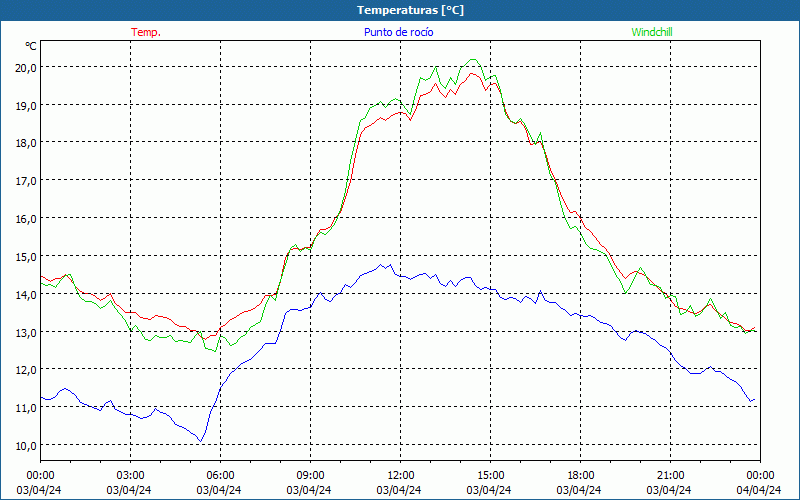Click the 17,0 y-axis value
The image size is (800, 500).
[x=26, y=181]
